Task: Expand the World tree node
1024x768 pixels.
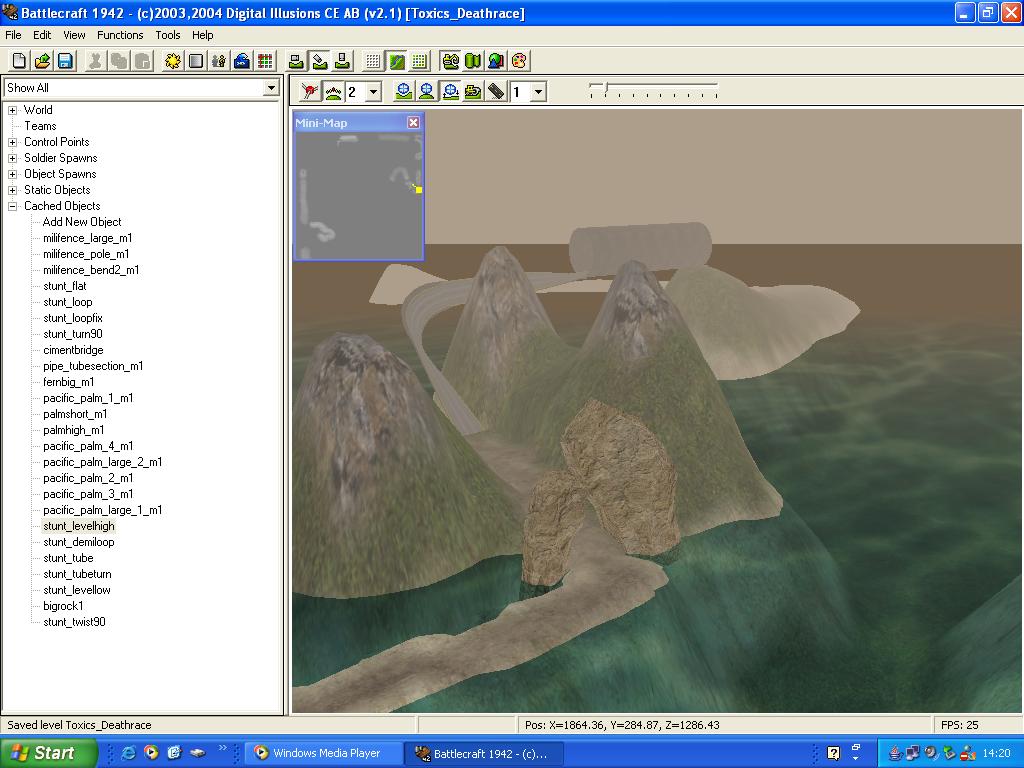Action: point(12,110)
